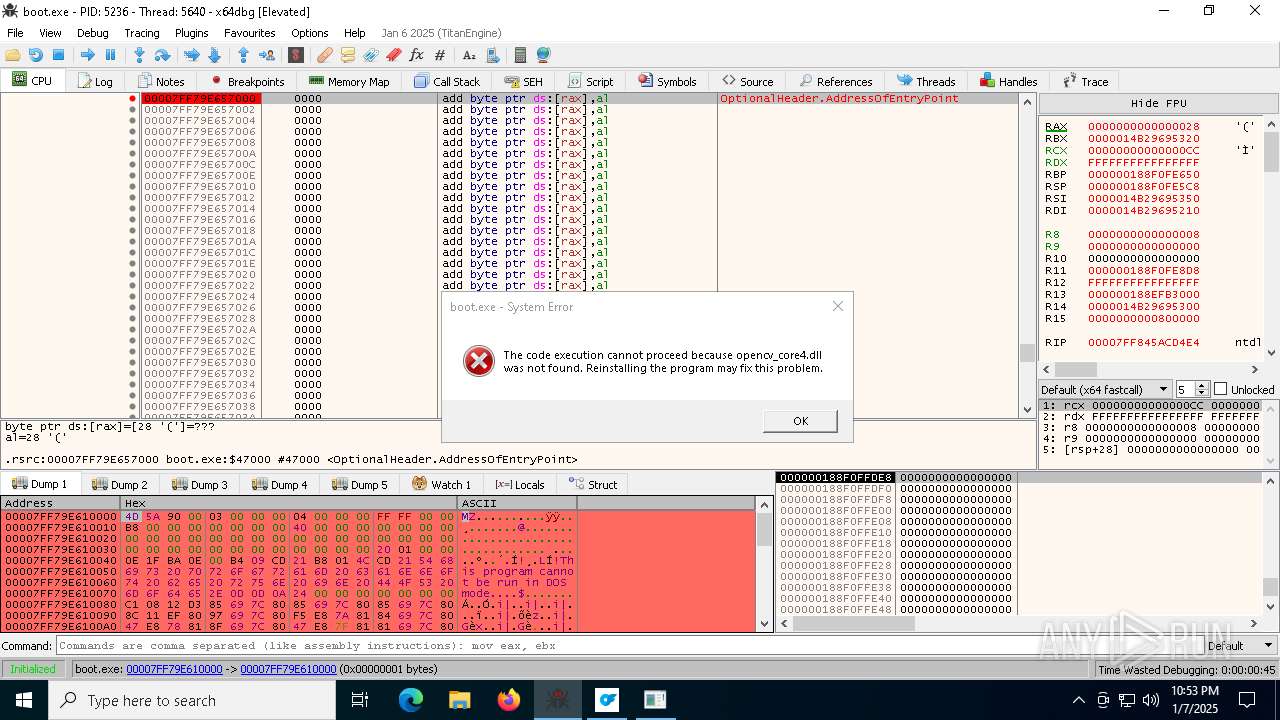The image size is (1280, 720).
Task: Open a file with the folder icon
Action: click(13, 55)
